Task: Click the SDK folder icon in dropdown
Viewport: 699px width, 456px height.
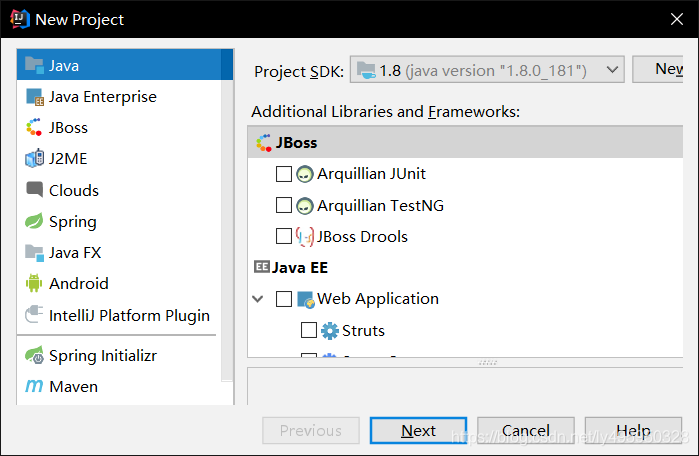Action: click(366, 70)
